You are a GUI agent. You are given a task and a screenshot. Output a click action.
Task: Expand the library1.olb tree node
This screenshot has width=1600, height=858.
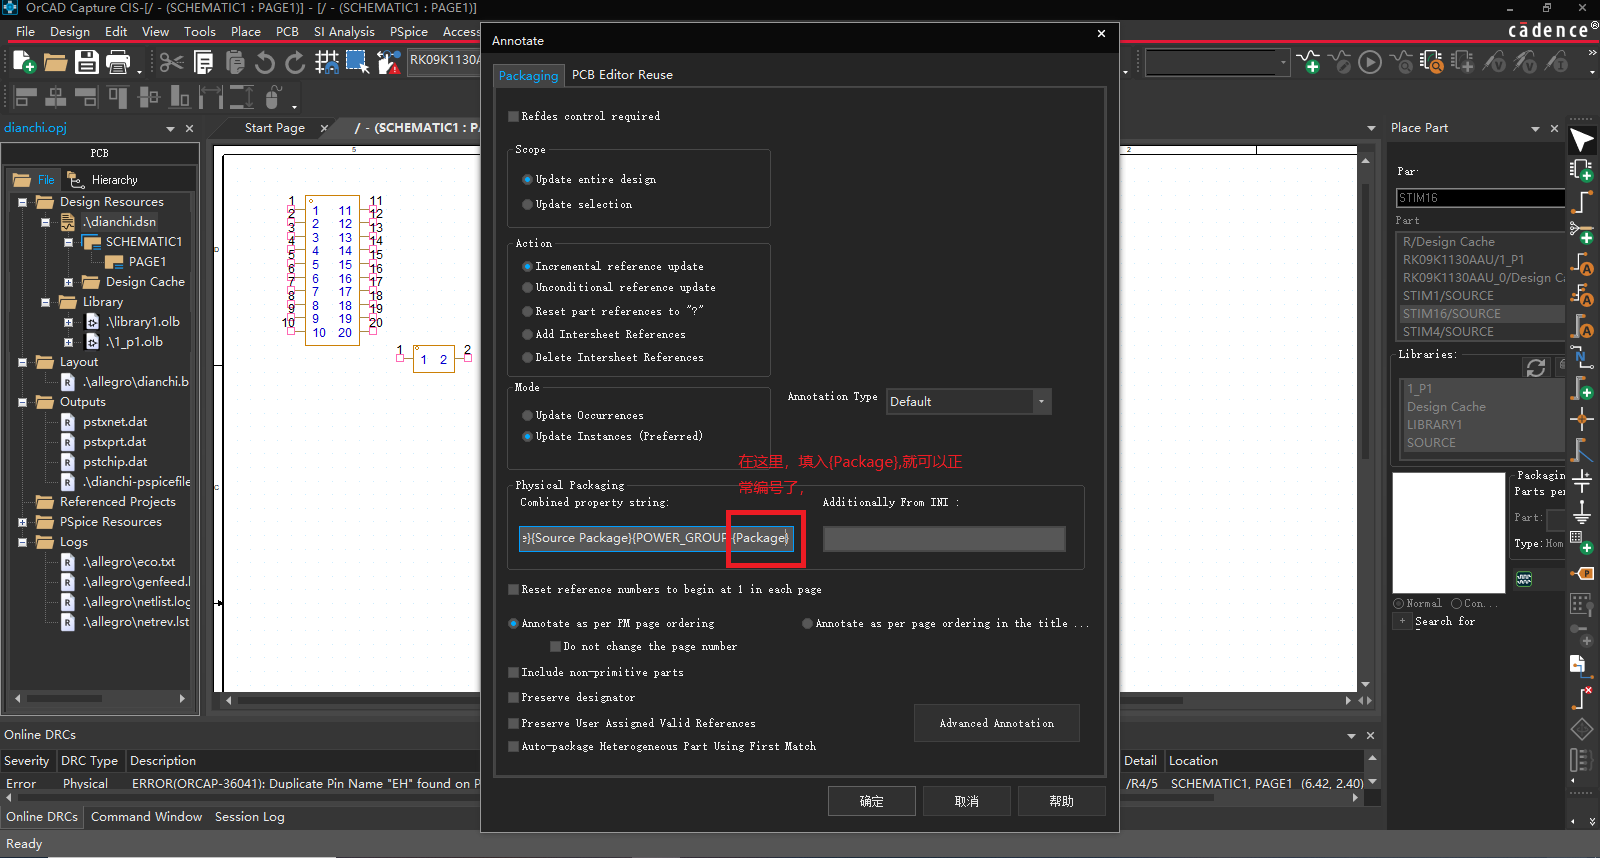coord(68,322)
